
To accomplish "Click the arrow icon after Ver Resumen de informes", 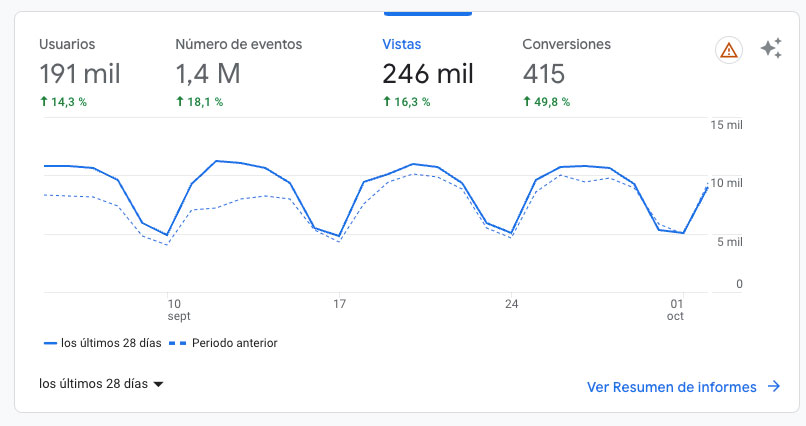I will click(773, 387).
